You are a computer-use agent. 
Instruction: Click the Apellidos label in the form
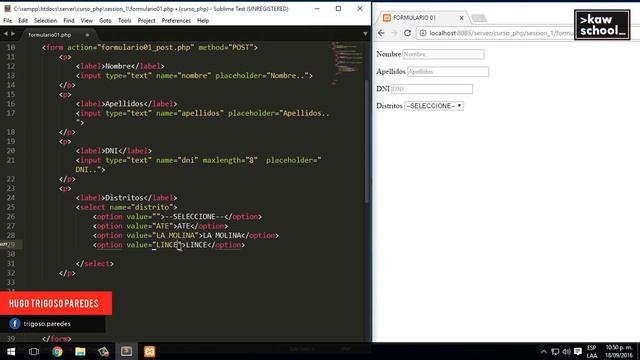point(391,71)
